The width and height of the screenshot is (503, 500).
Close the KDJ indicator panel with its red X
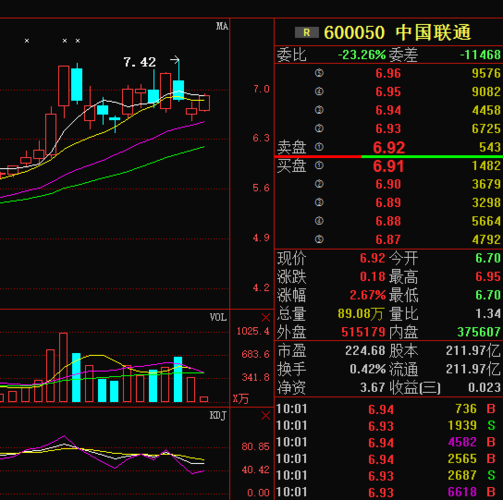pos(266,415)
